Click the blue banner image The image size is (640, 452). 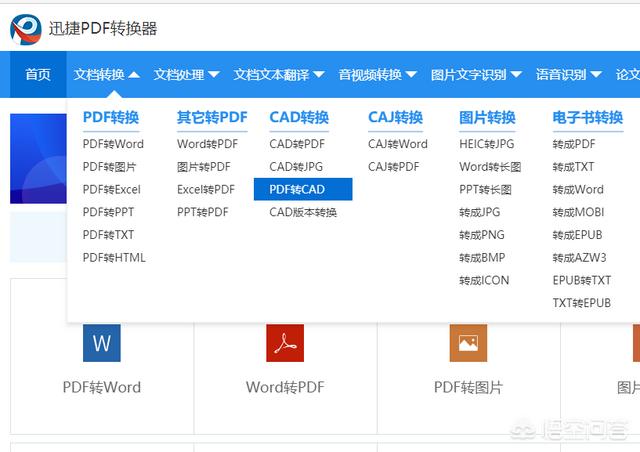point(38,158)
